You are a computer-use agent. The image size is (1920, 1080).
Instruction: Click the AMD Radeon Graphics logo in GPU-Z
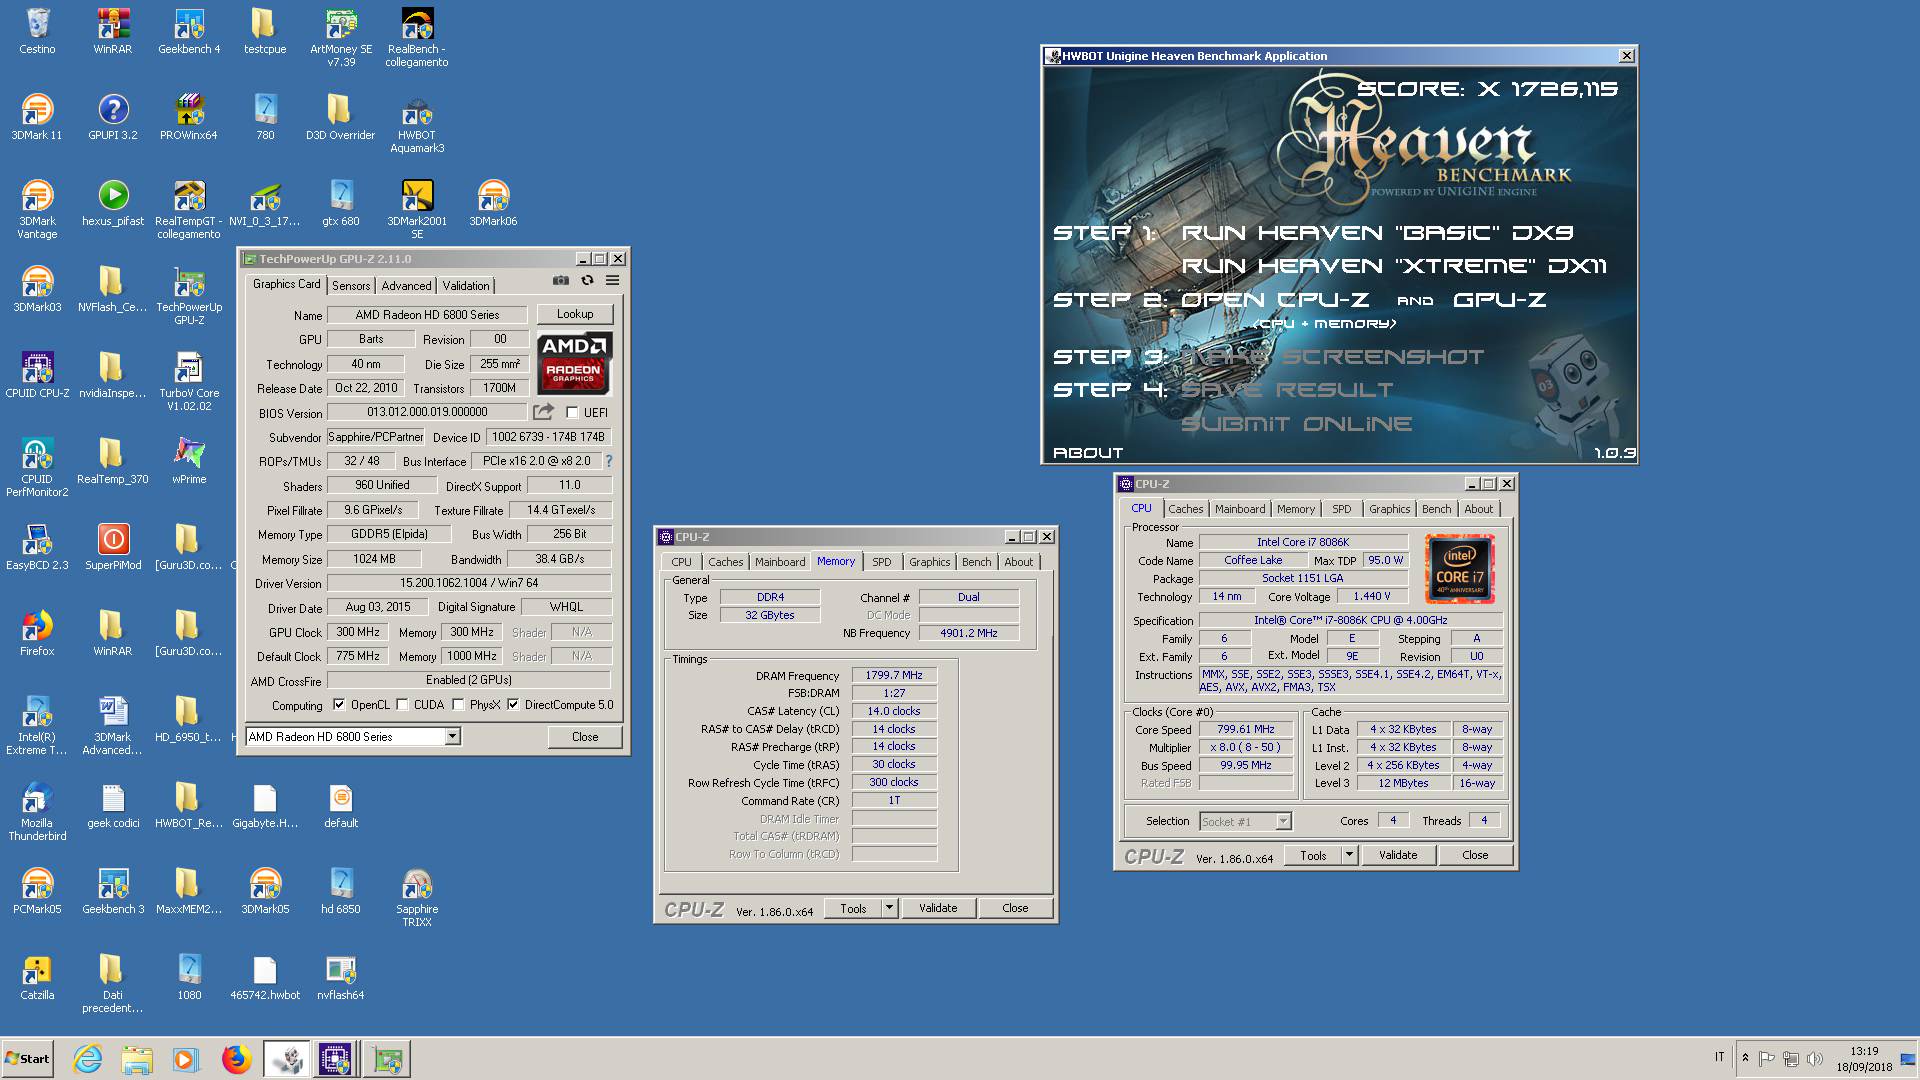pos(574,362)
